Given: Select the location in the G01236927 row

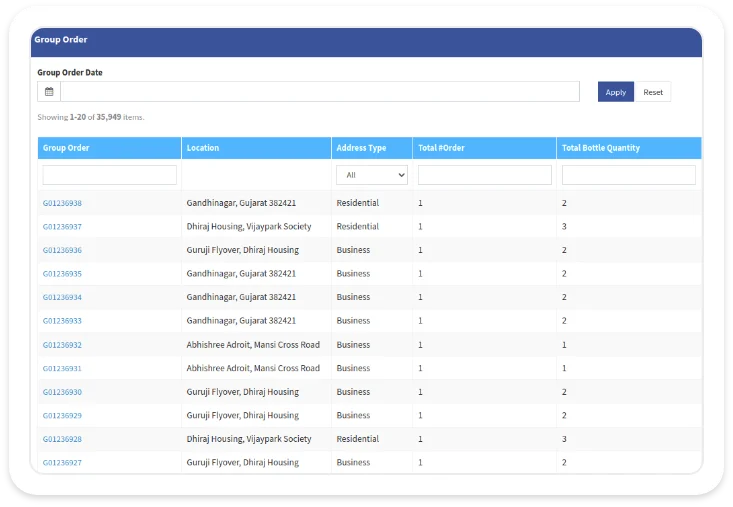Looking at the screenshot, I should (x=243, y=463).
